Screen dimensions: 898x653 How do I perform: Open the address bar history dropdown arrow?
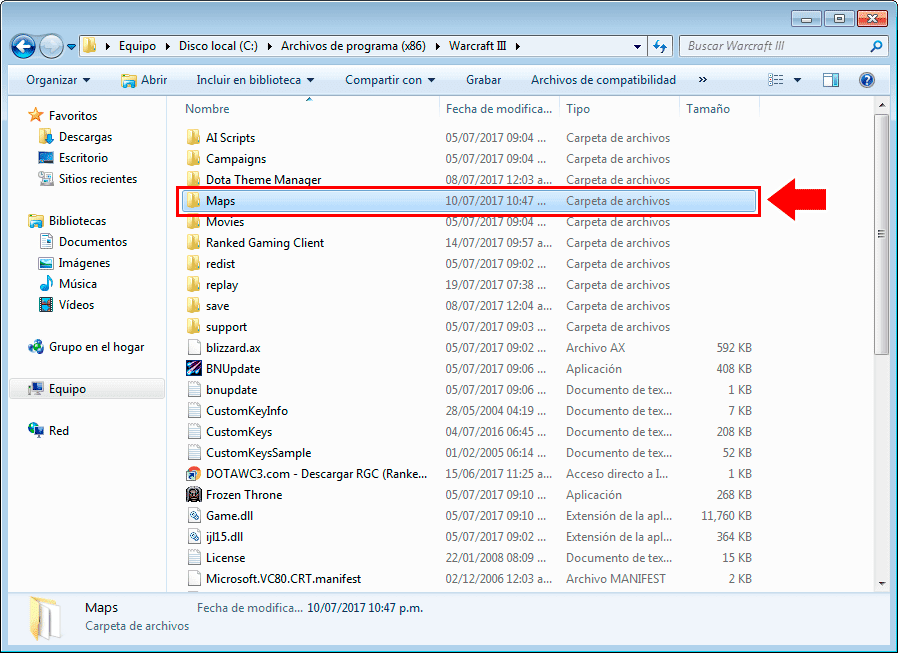point(637,47)
